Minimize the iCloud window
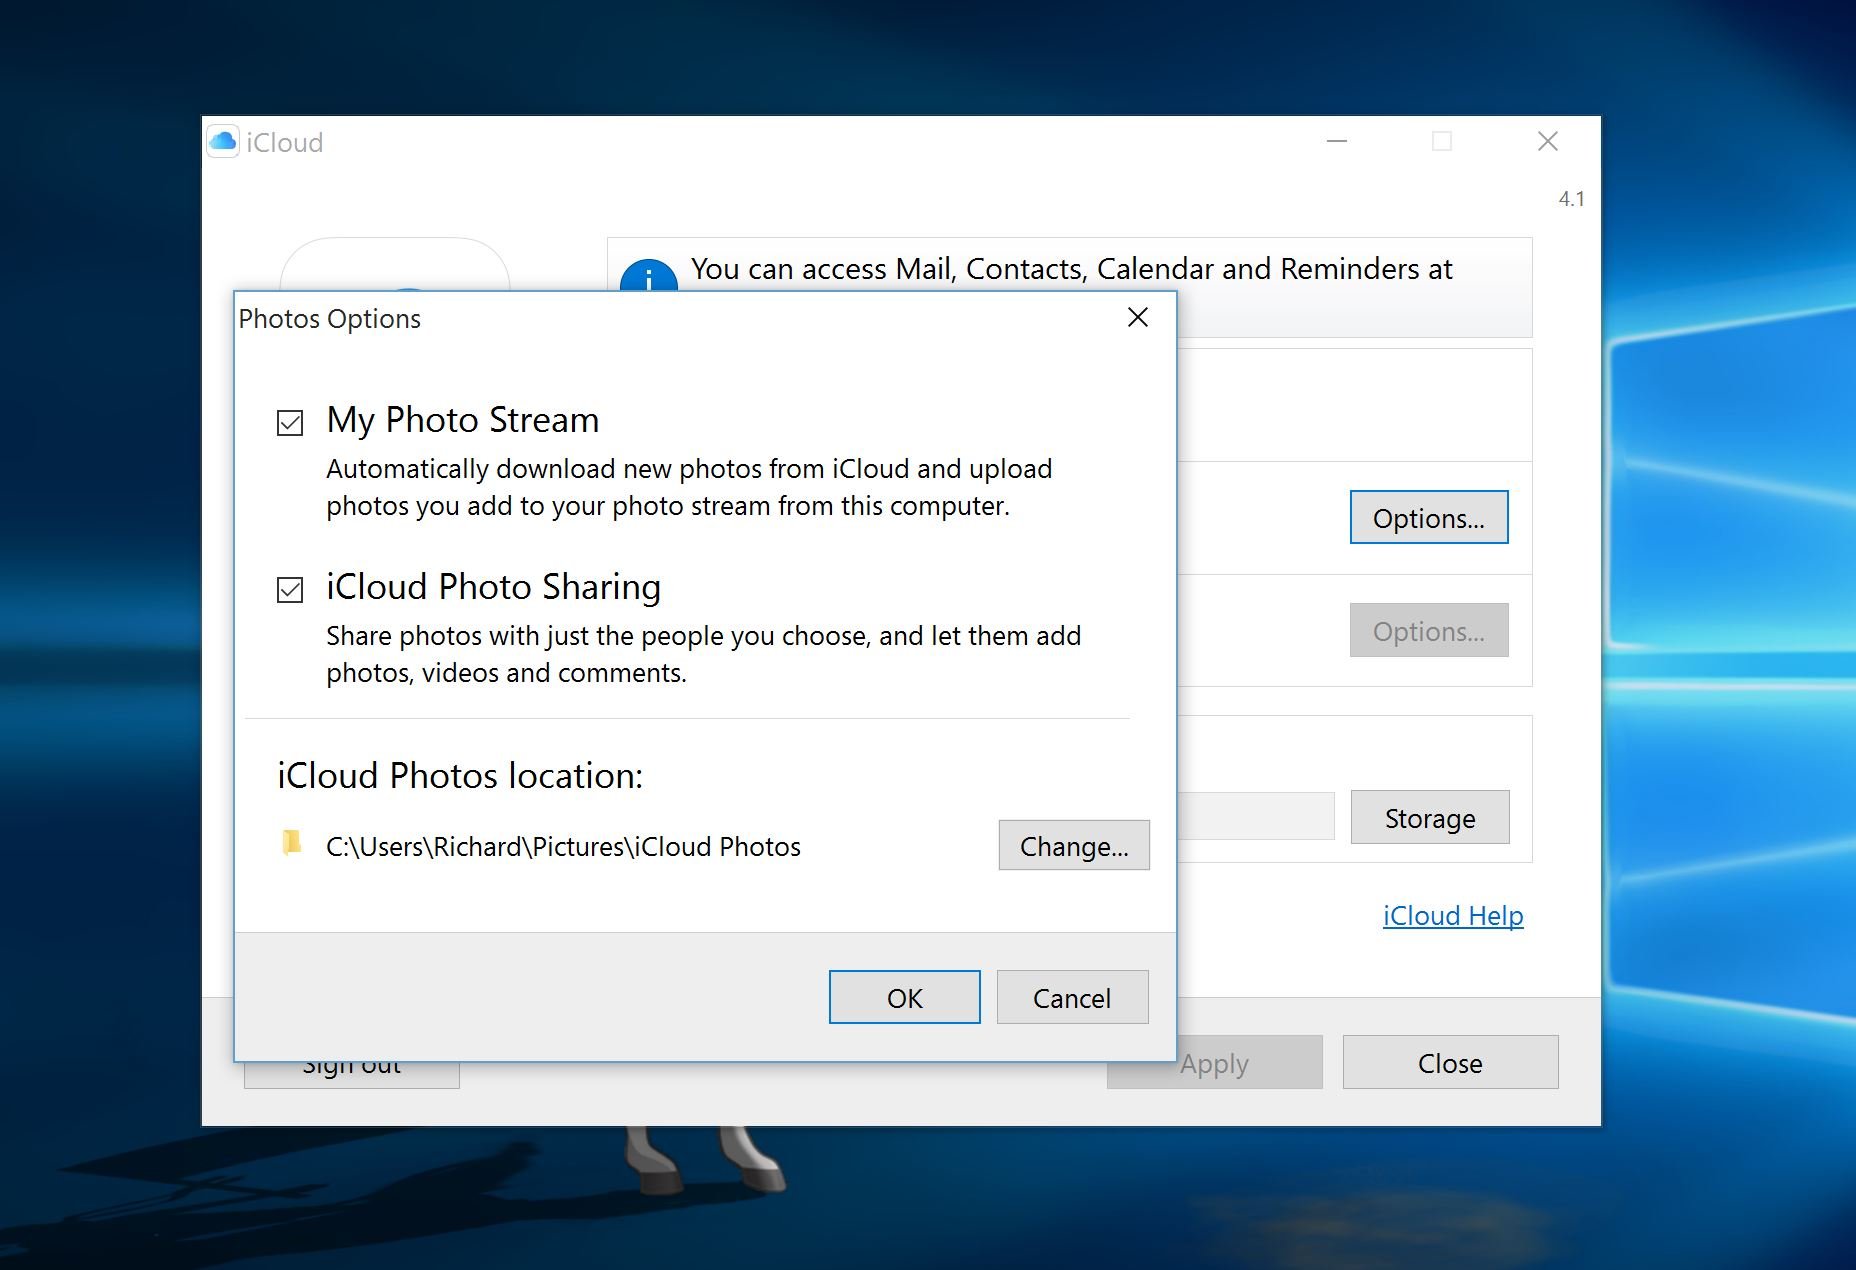1856x1270 pixels. (1337, 141)
